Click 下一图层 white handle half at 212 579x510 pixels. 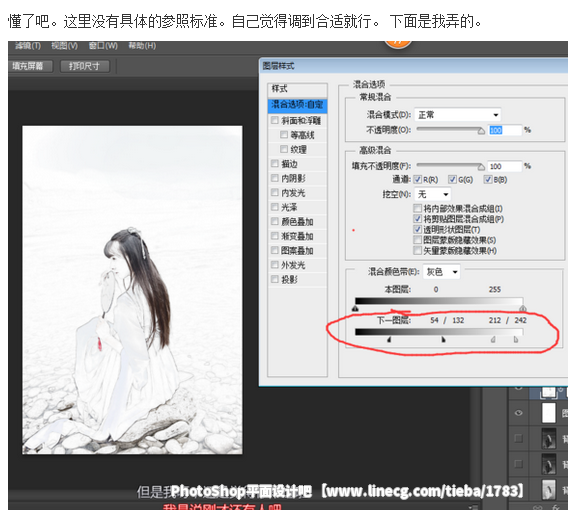pyautogui.click(x=493, y=339)
